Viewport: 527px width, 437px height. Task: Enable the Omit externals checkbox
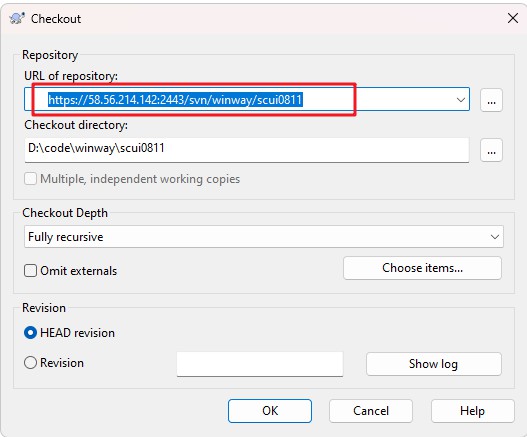(30, 271)
